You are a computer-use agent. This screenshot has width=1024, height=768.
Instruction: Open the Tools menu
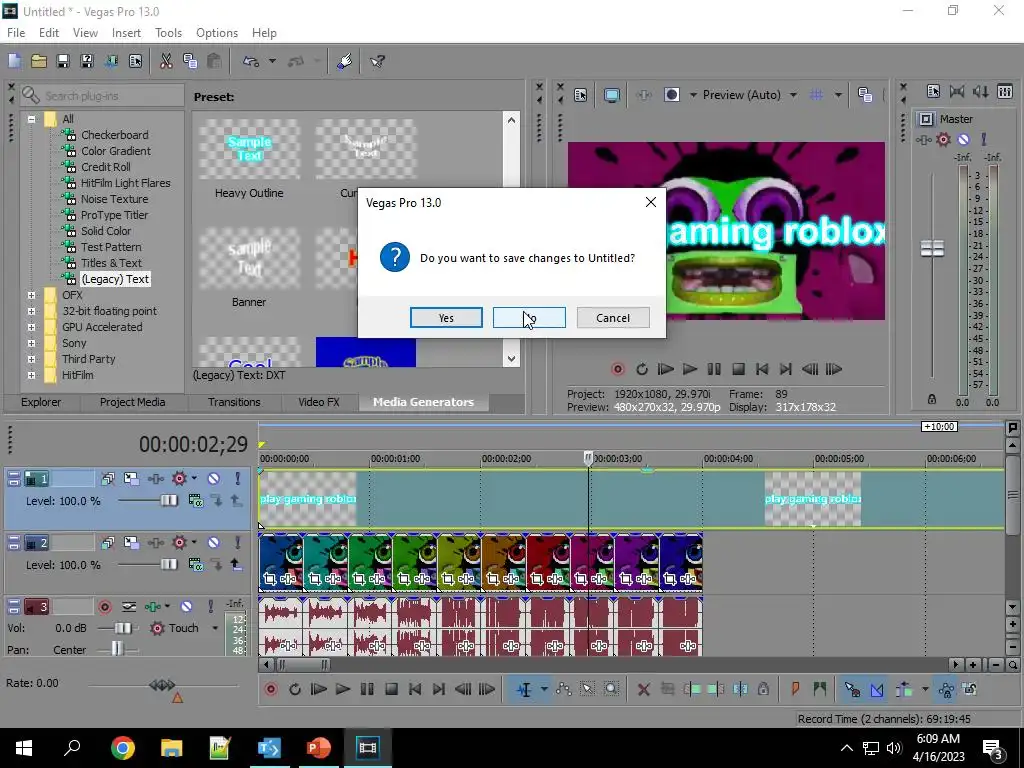coord(168,33)
